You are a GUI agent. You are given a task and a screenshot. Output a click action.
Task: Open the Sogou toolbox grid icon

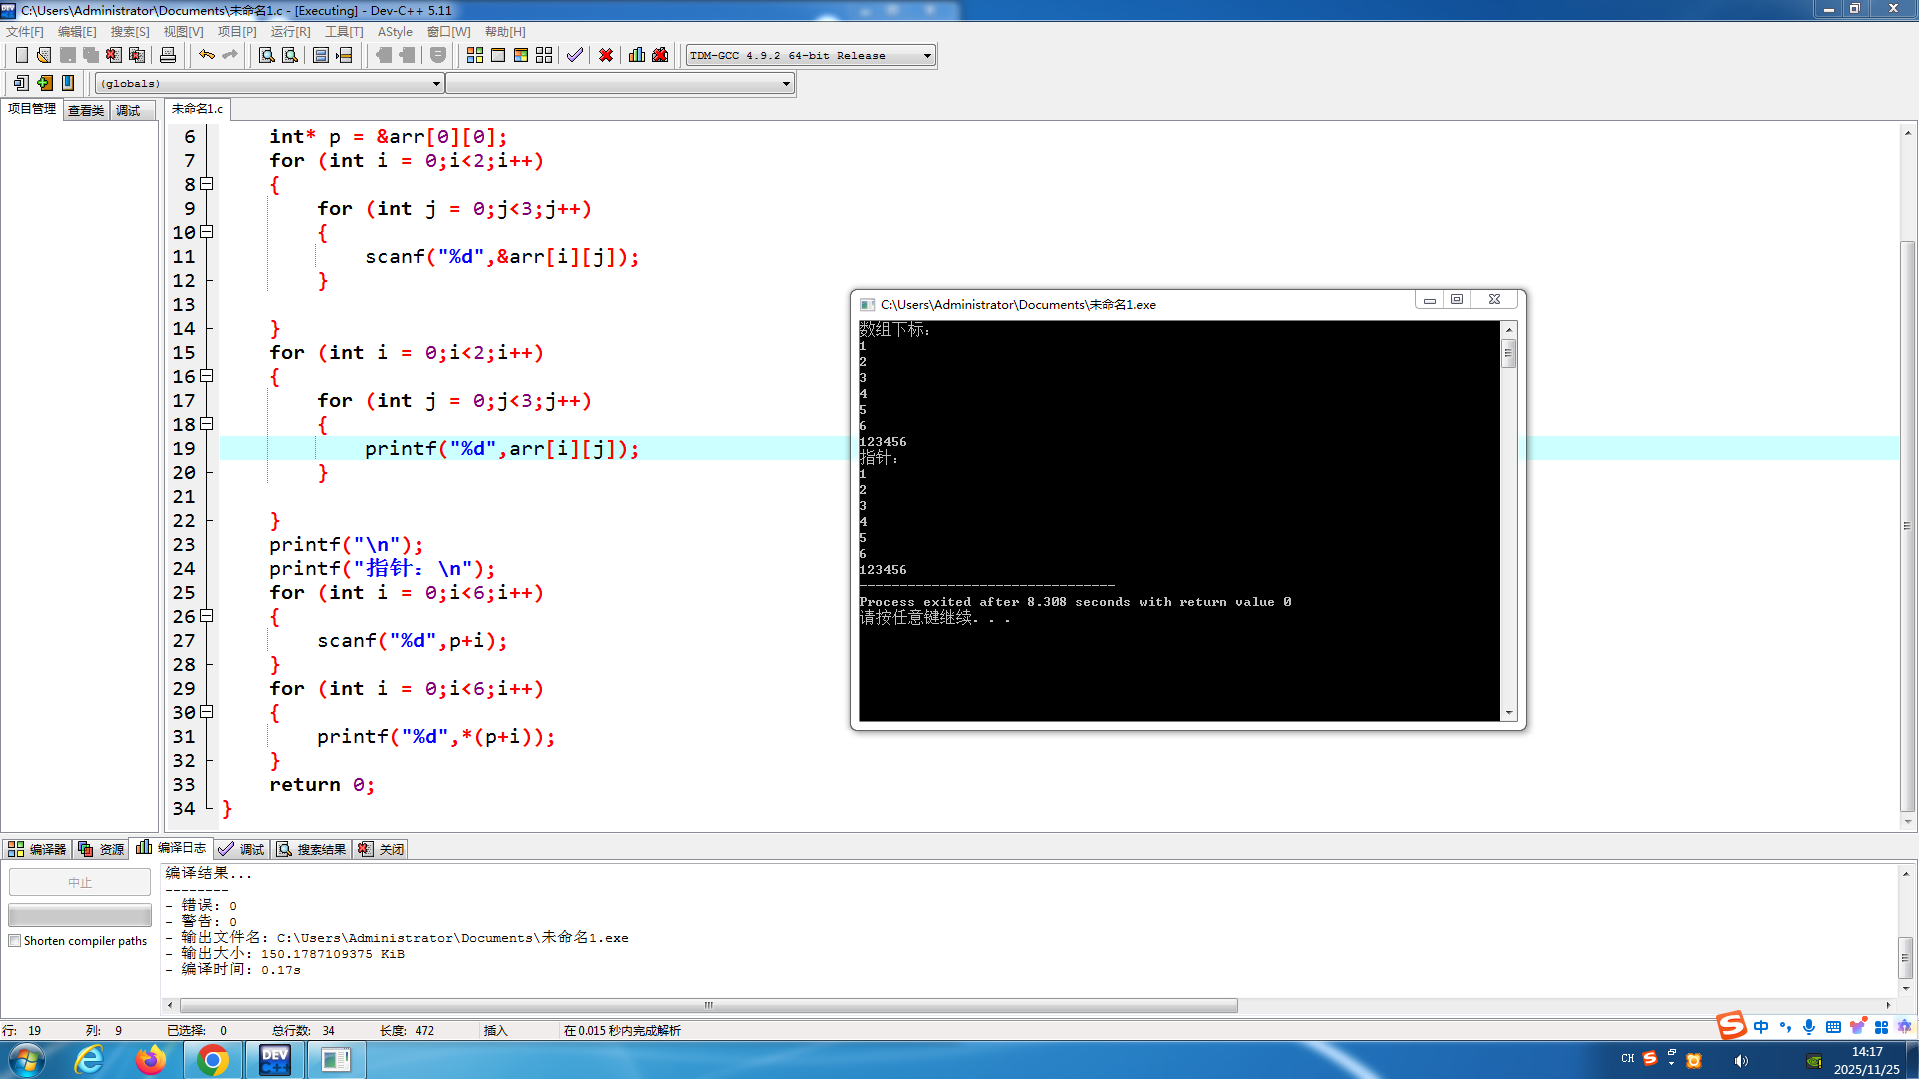click(1881, 1027)
